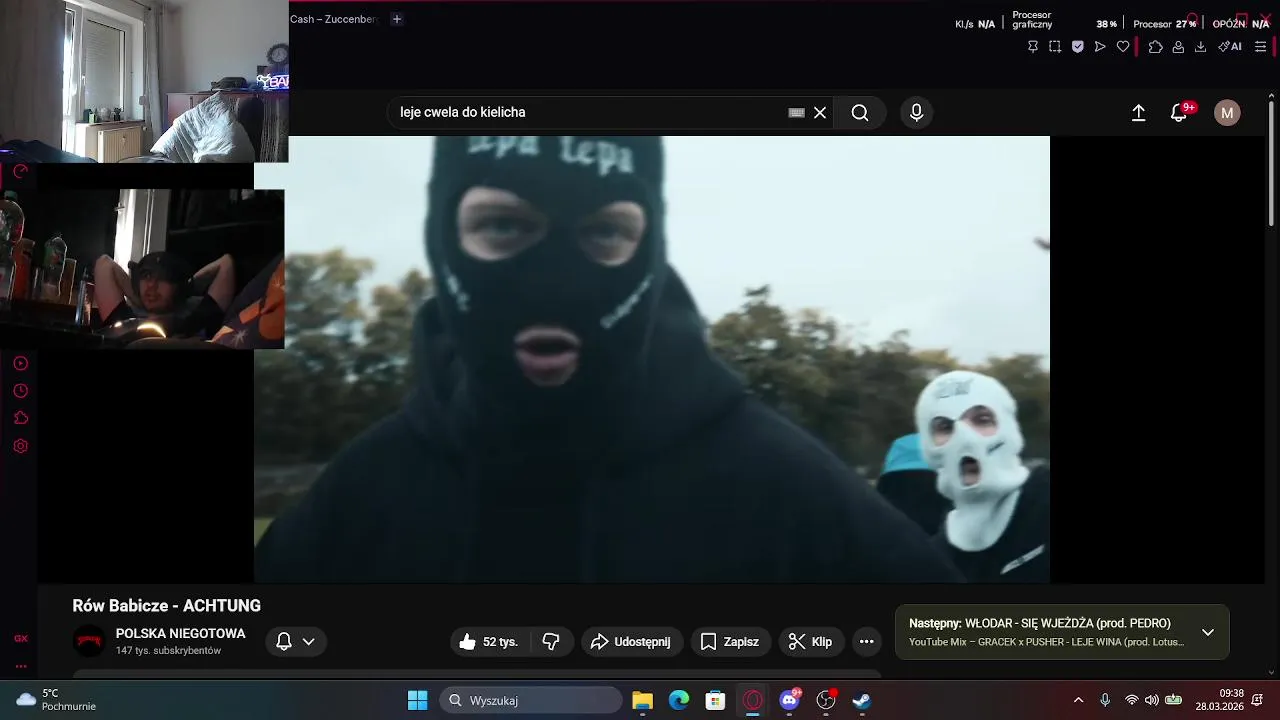Like the video with 52 tys. button

[x=489, y=642]
